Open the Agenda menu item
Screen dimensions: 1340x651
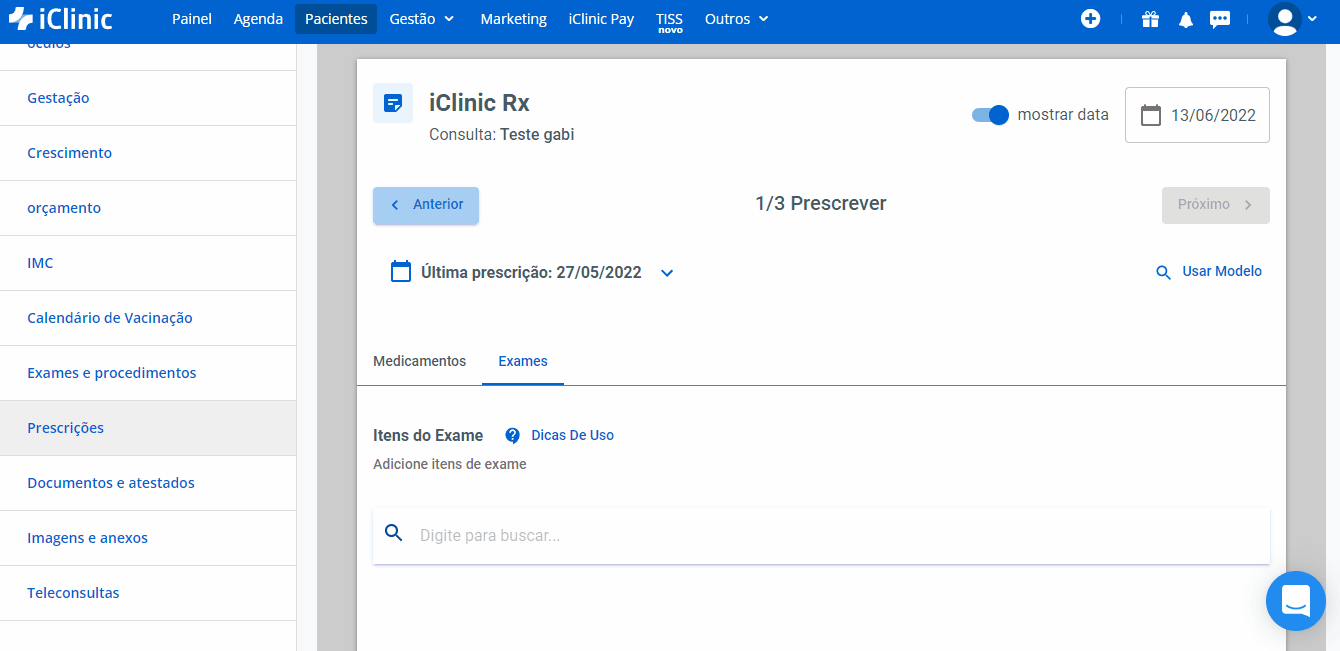pos(258,19)
